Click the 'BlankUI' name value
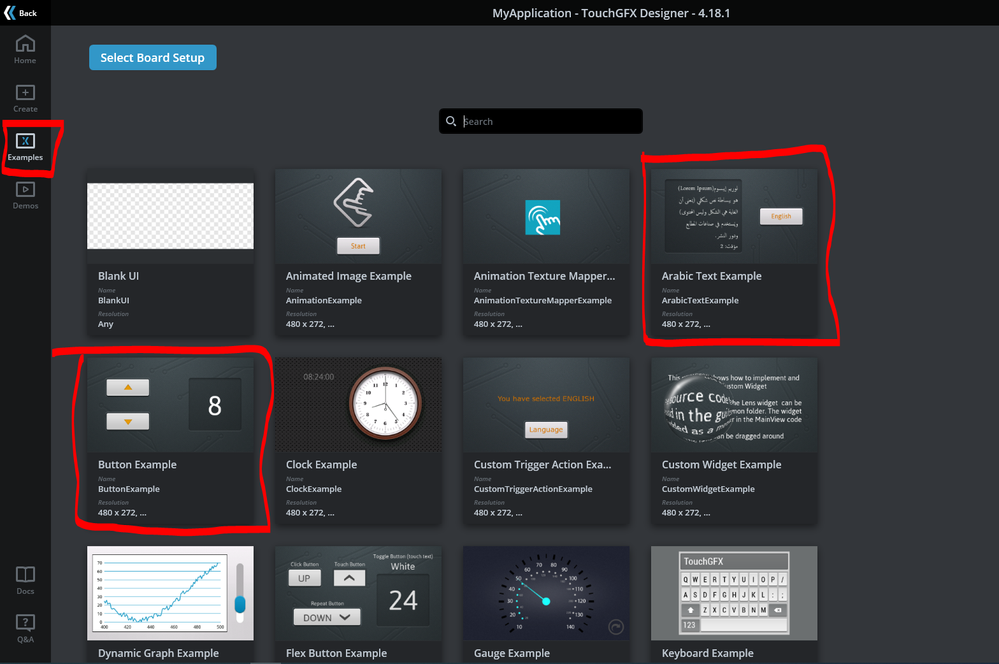Viewport: 999px width, 664px height. [x=114, y=300]
